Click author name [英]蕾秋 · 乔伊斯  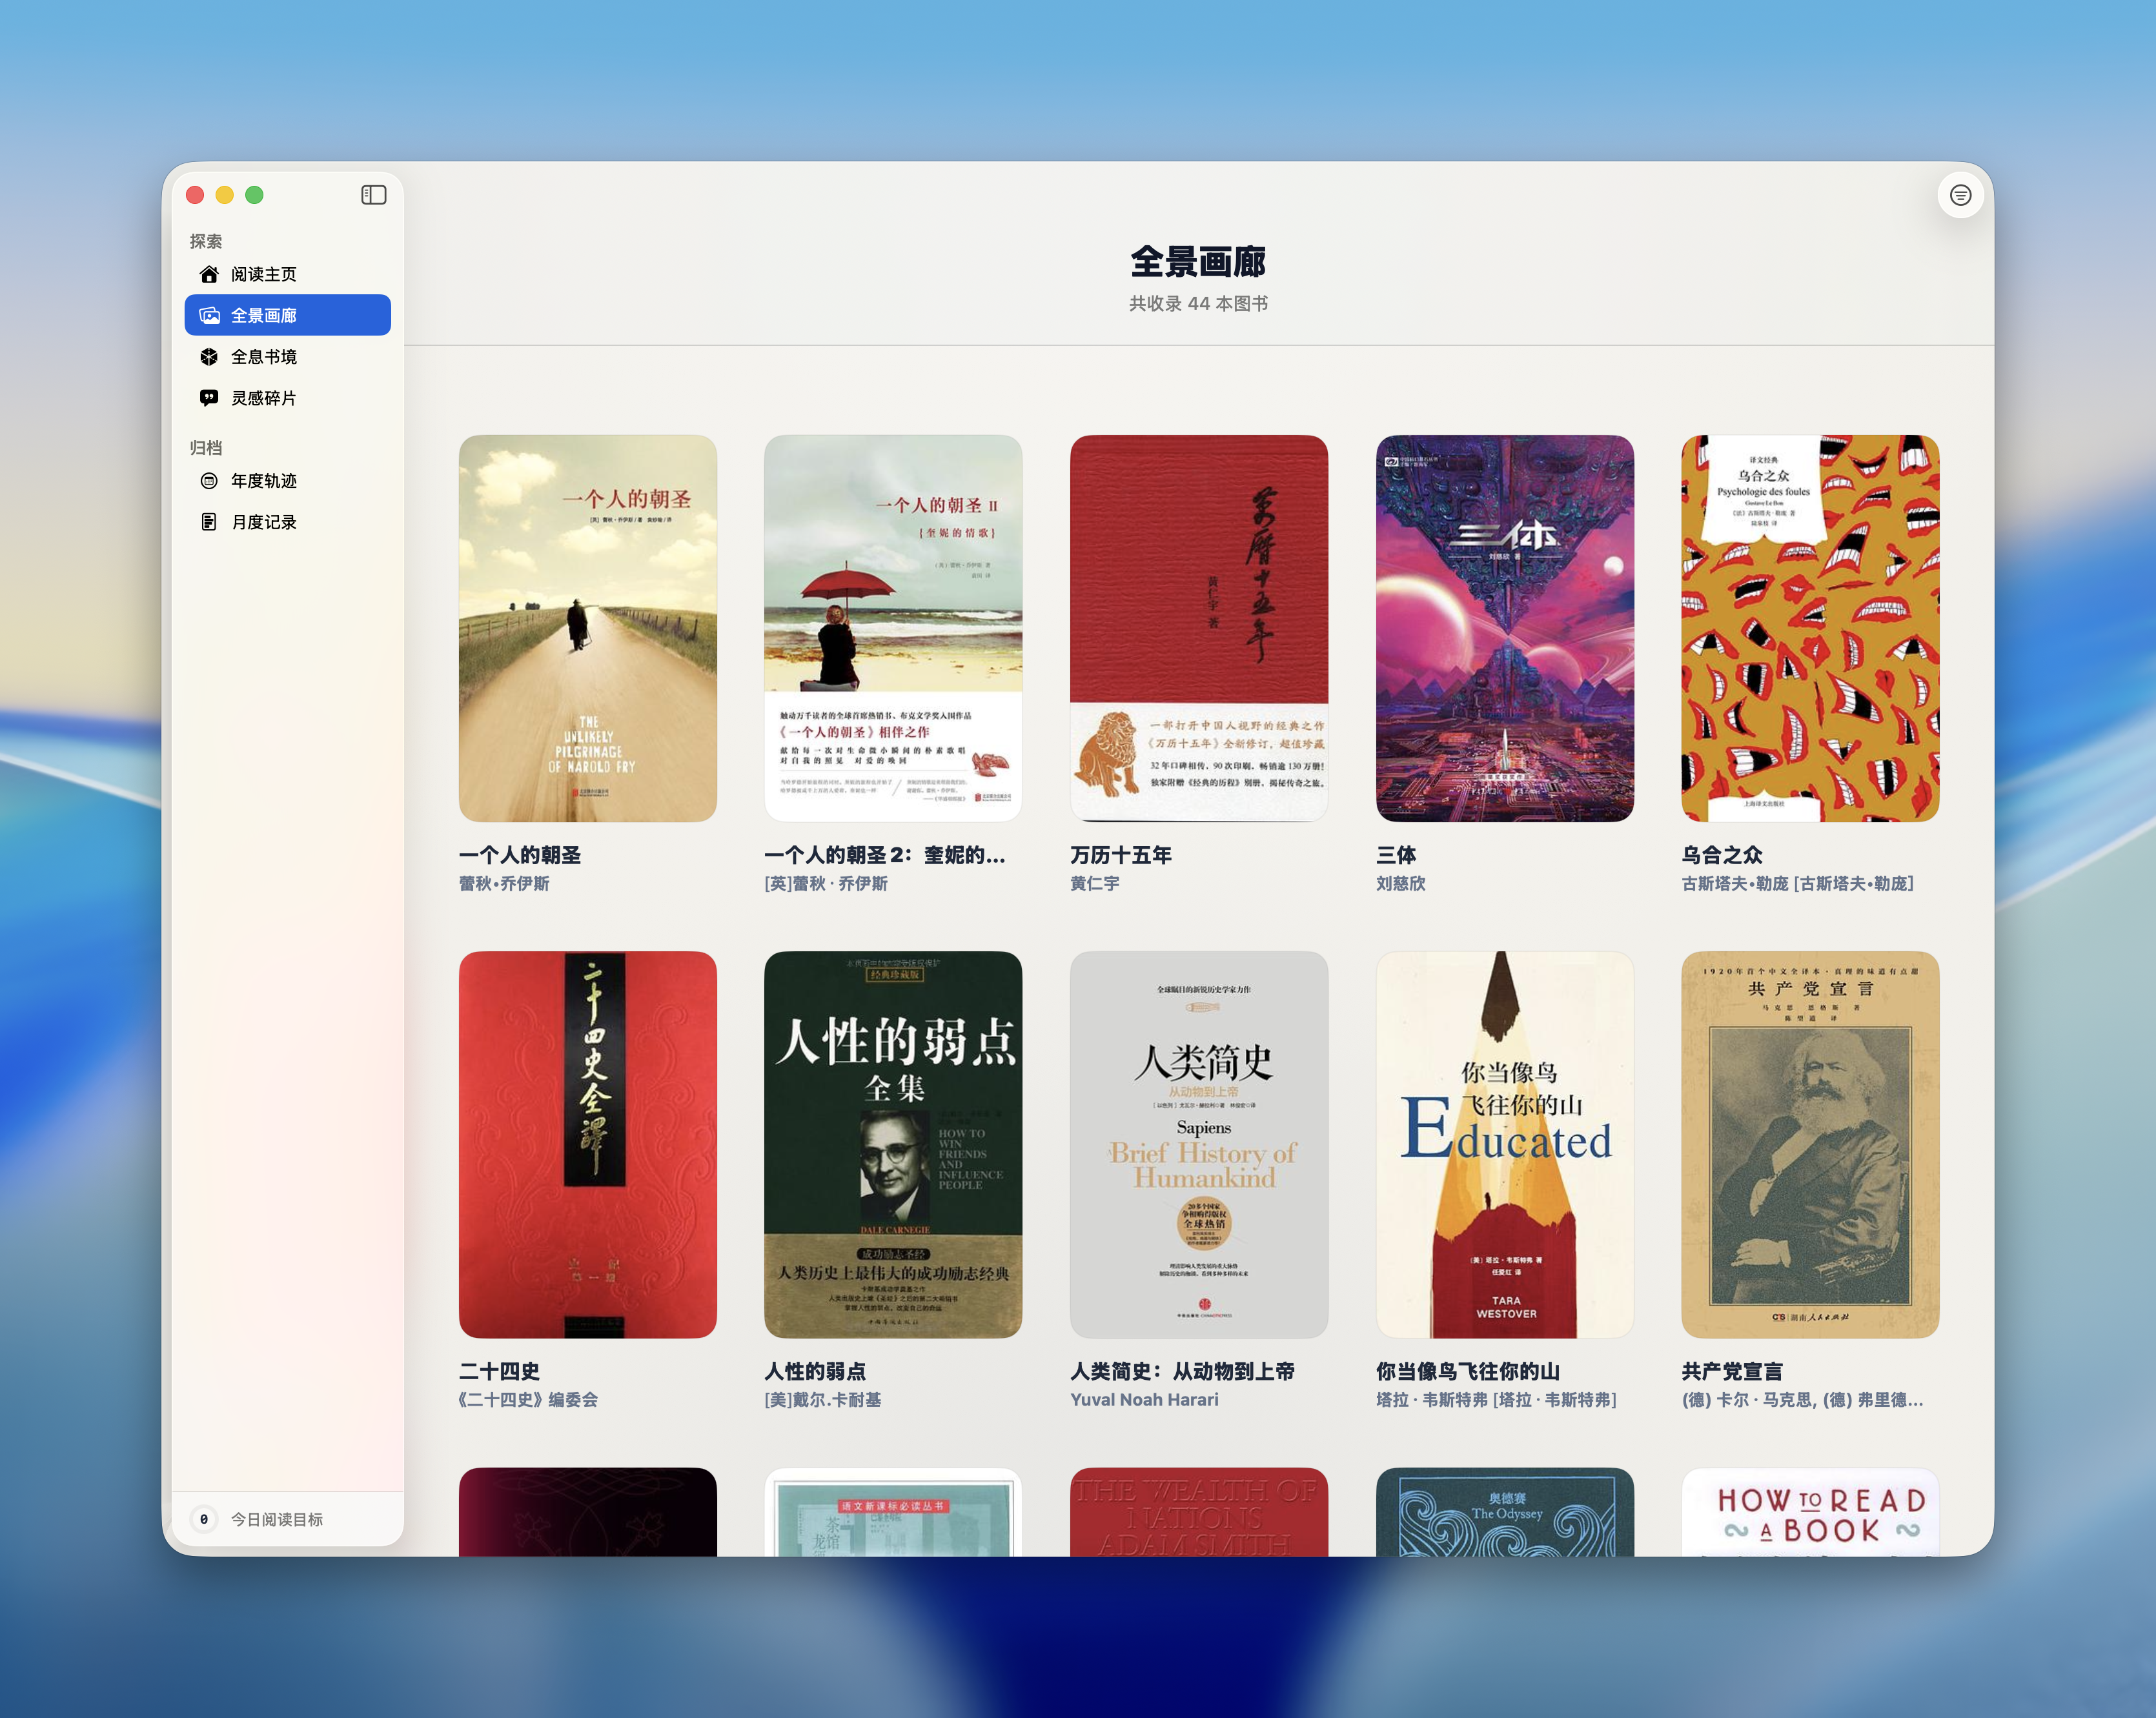[826, 883]
